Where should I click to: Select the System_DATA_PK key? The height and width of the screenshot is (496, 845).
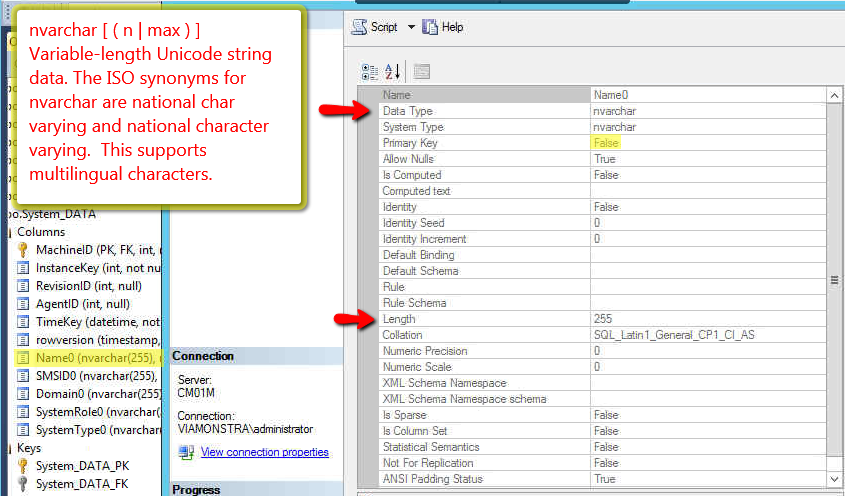pos(83,465)
